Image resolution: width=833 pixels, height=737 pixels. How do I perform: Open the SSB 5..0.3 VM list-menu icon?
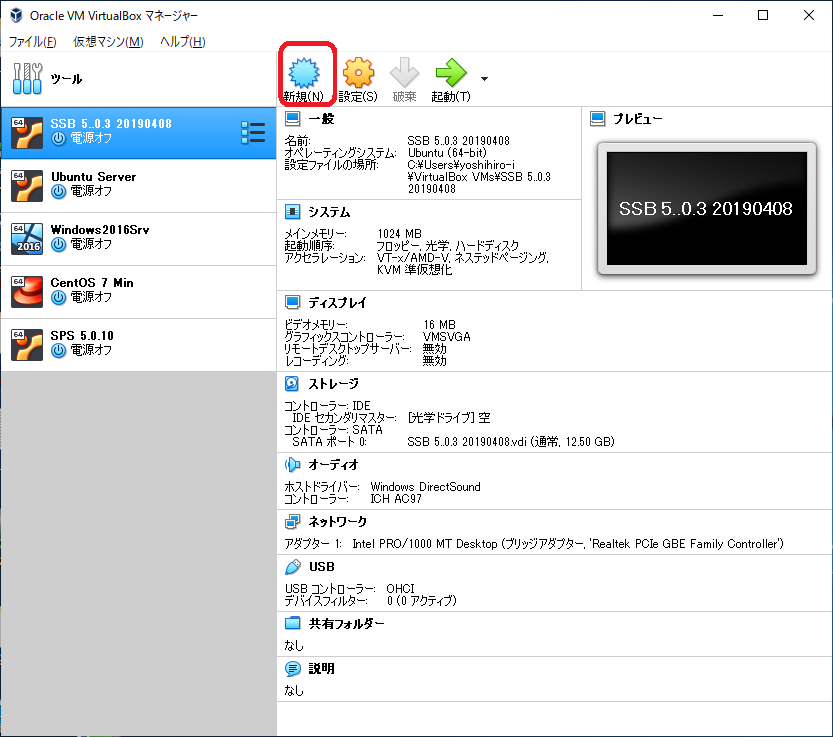click(x=253, y=133)
